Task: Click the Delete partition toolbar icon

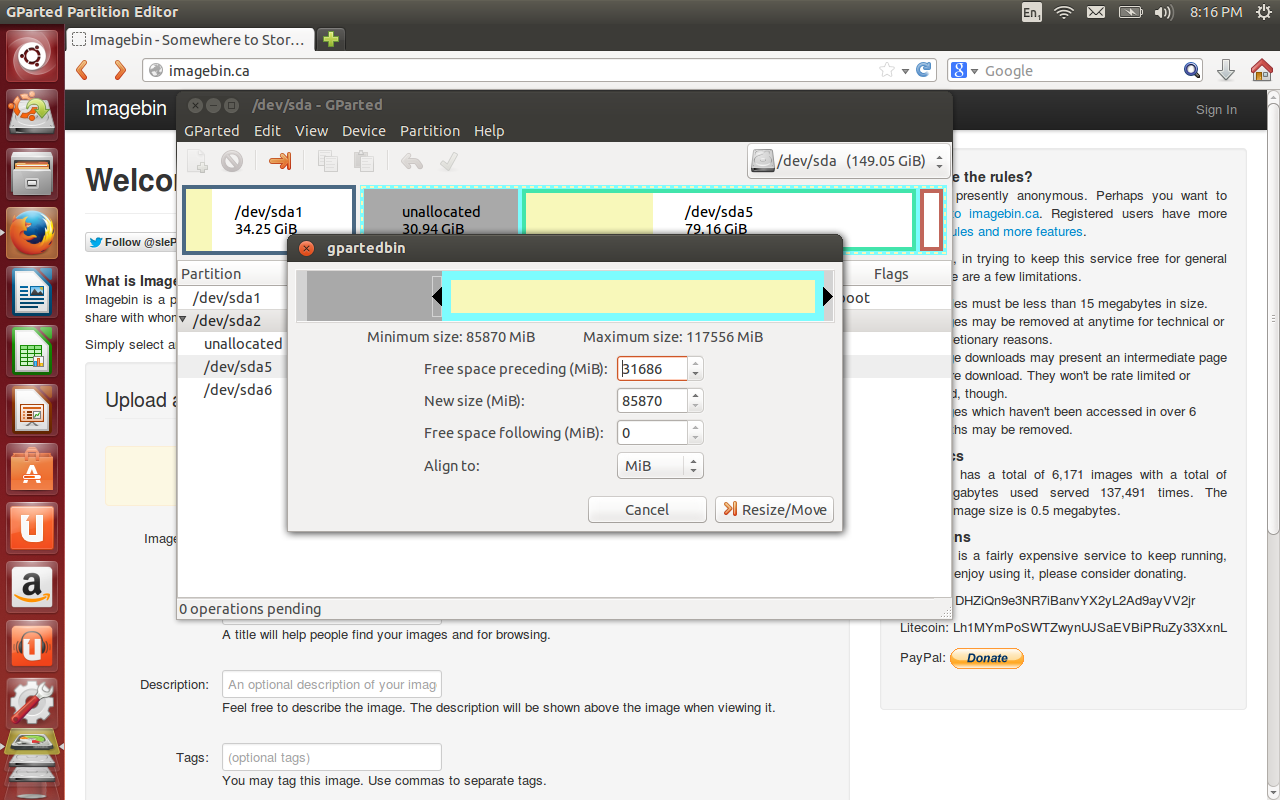Action: [232, 160]
